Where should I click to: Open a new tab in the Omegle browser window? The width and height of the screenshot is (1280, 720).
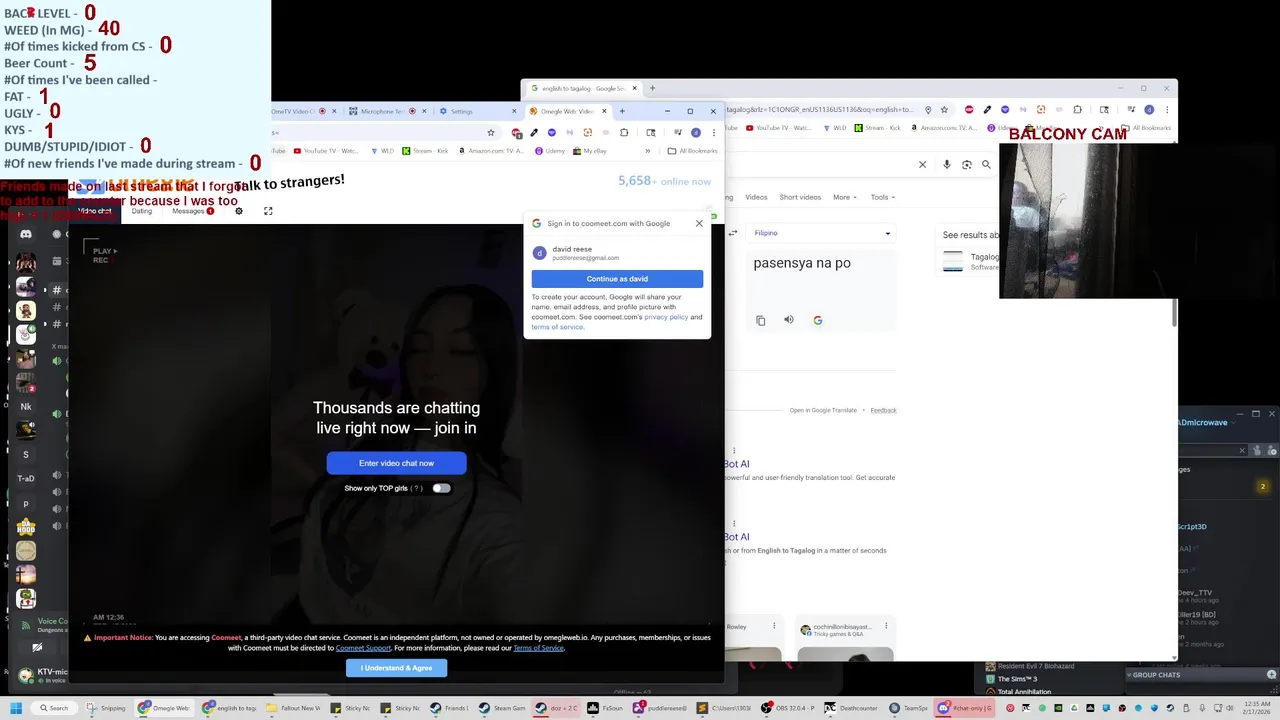click(x=622, y=111)
